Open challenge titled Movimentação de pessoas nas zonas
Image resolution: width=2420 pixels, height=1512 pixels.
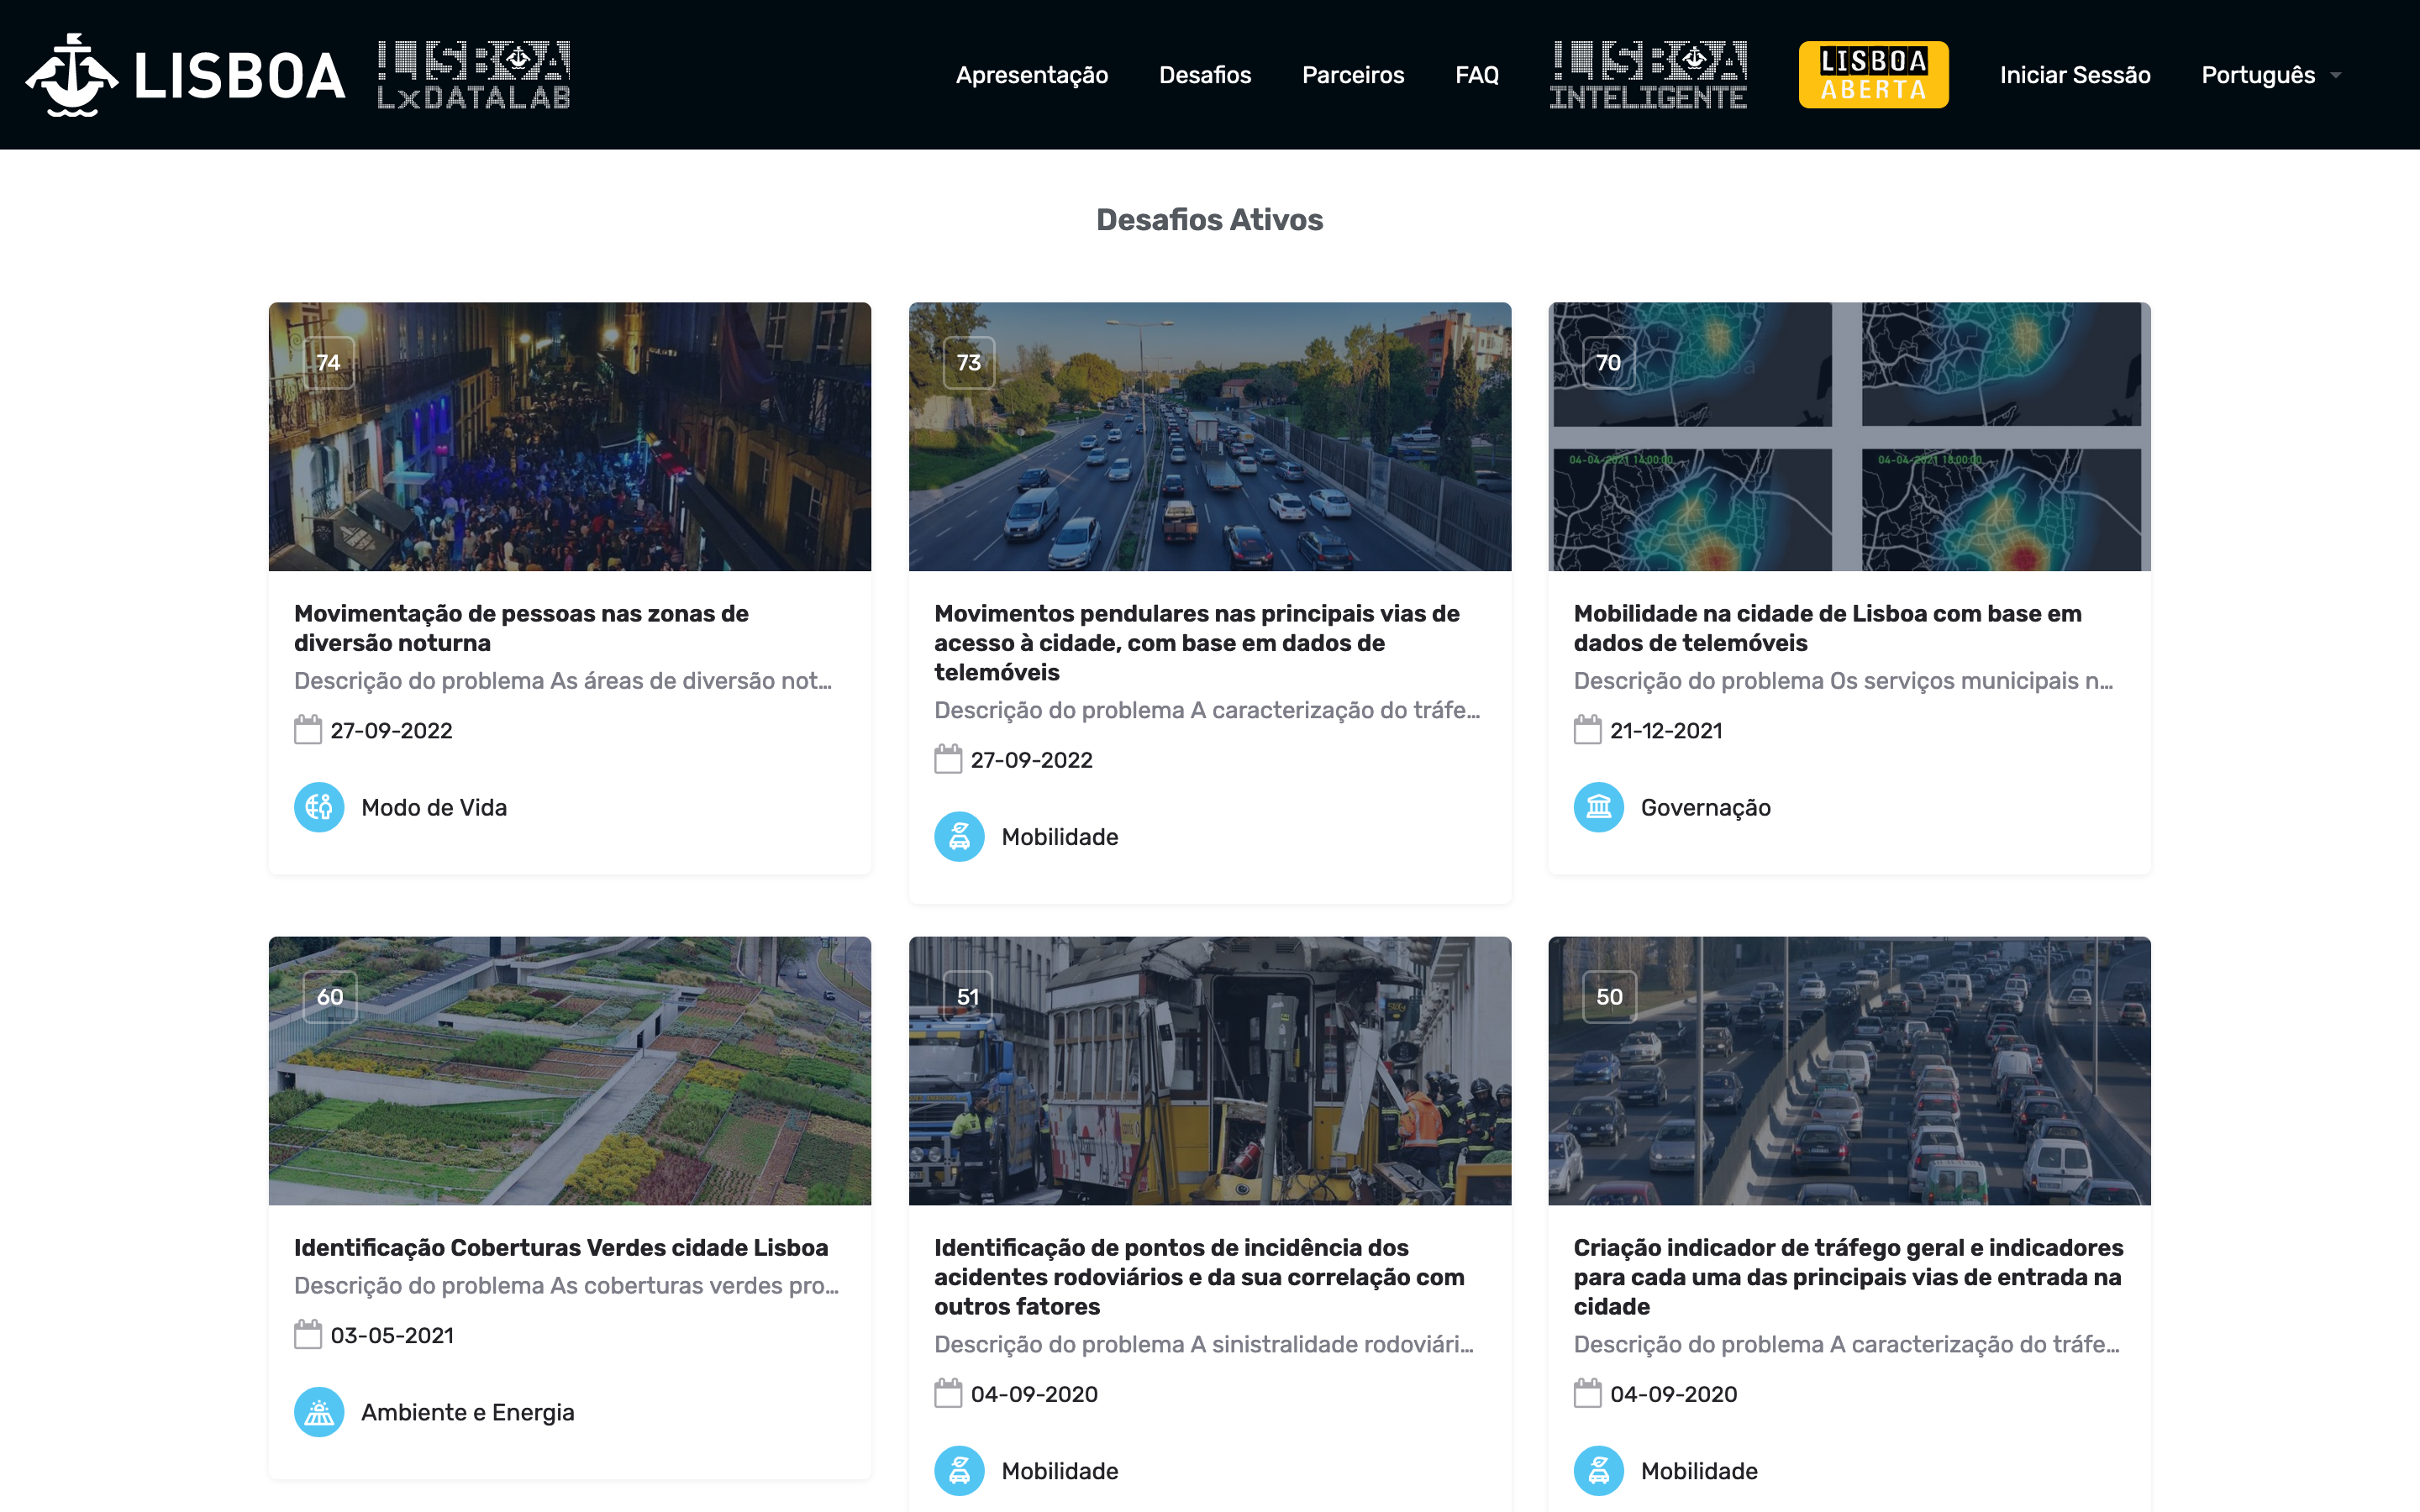coord(521,628)
